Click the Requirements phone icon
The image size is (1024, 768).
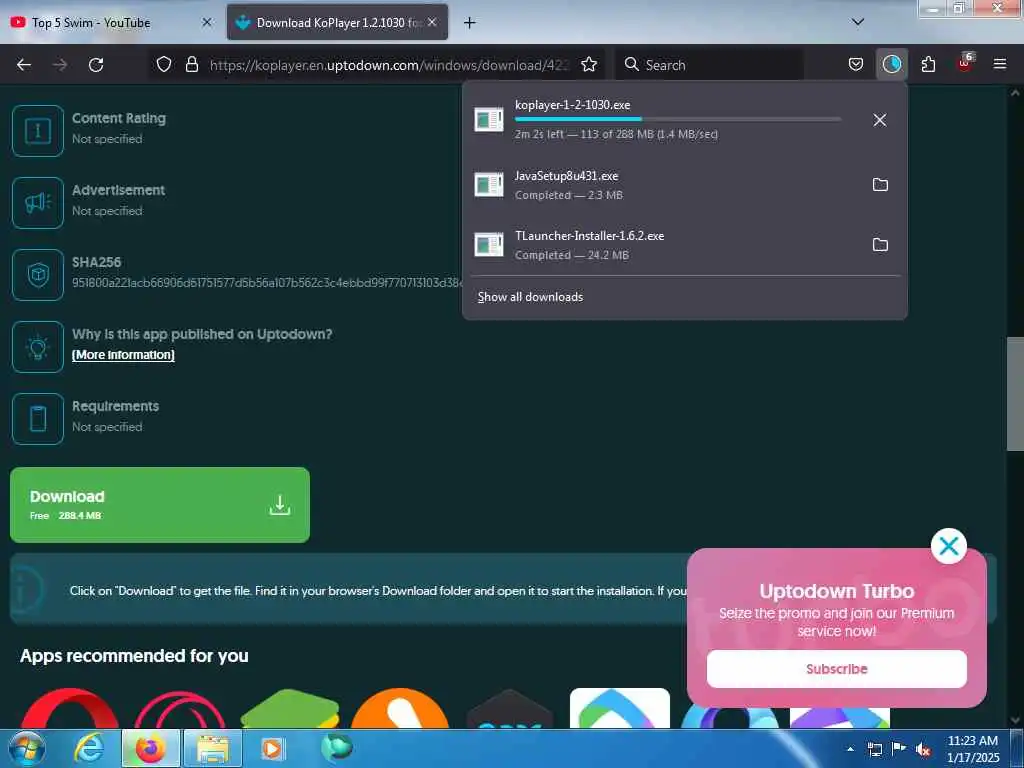(38, 419)
